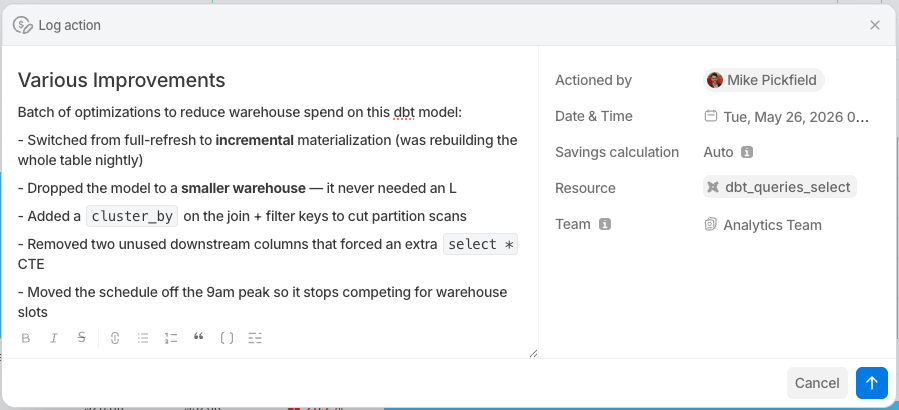Insert a bulleted list
The width and height of the screenshot is (899, 410).
(143, 338)
